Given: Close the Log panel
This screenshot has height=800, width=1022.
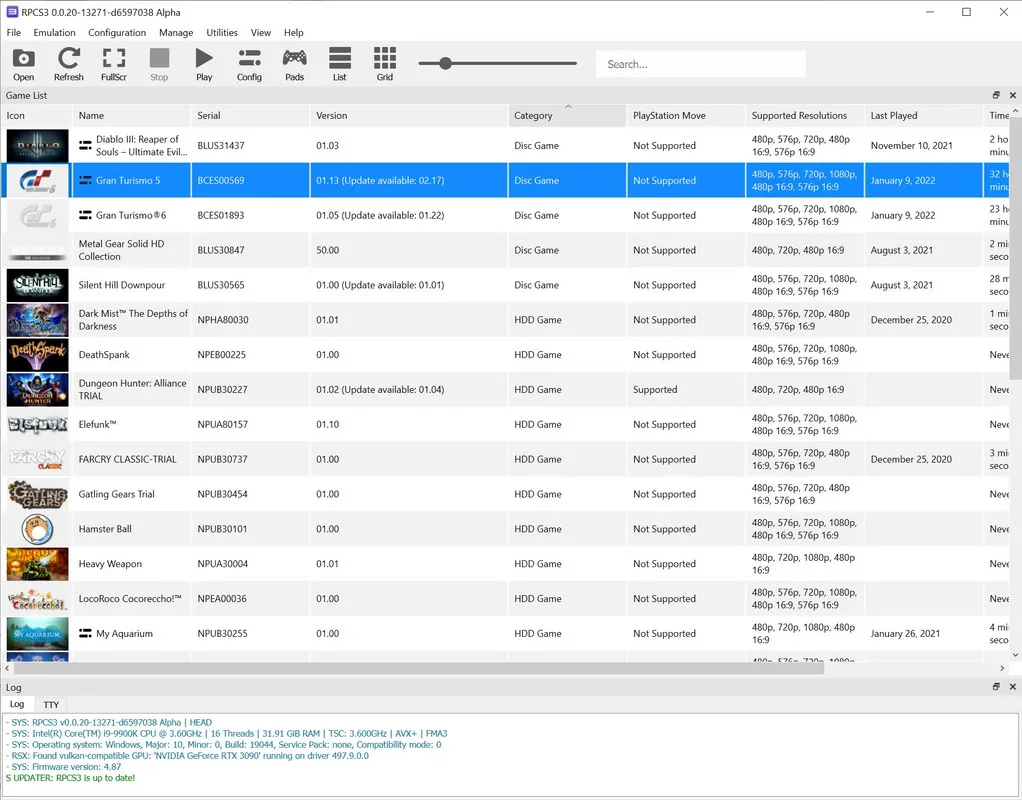Looking at the screenshot, I should click(x=1012, y=687).
